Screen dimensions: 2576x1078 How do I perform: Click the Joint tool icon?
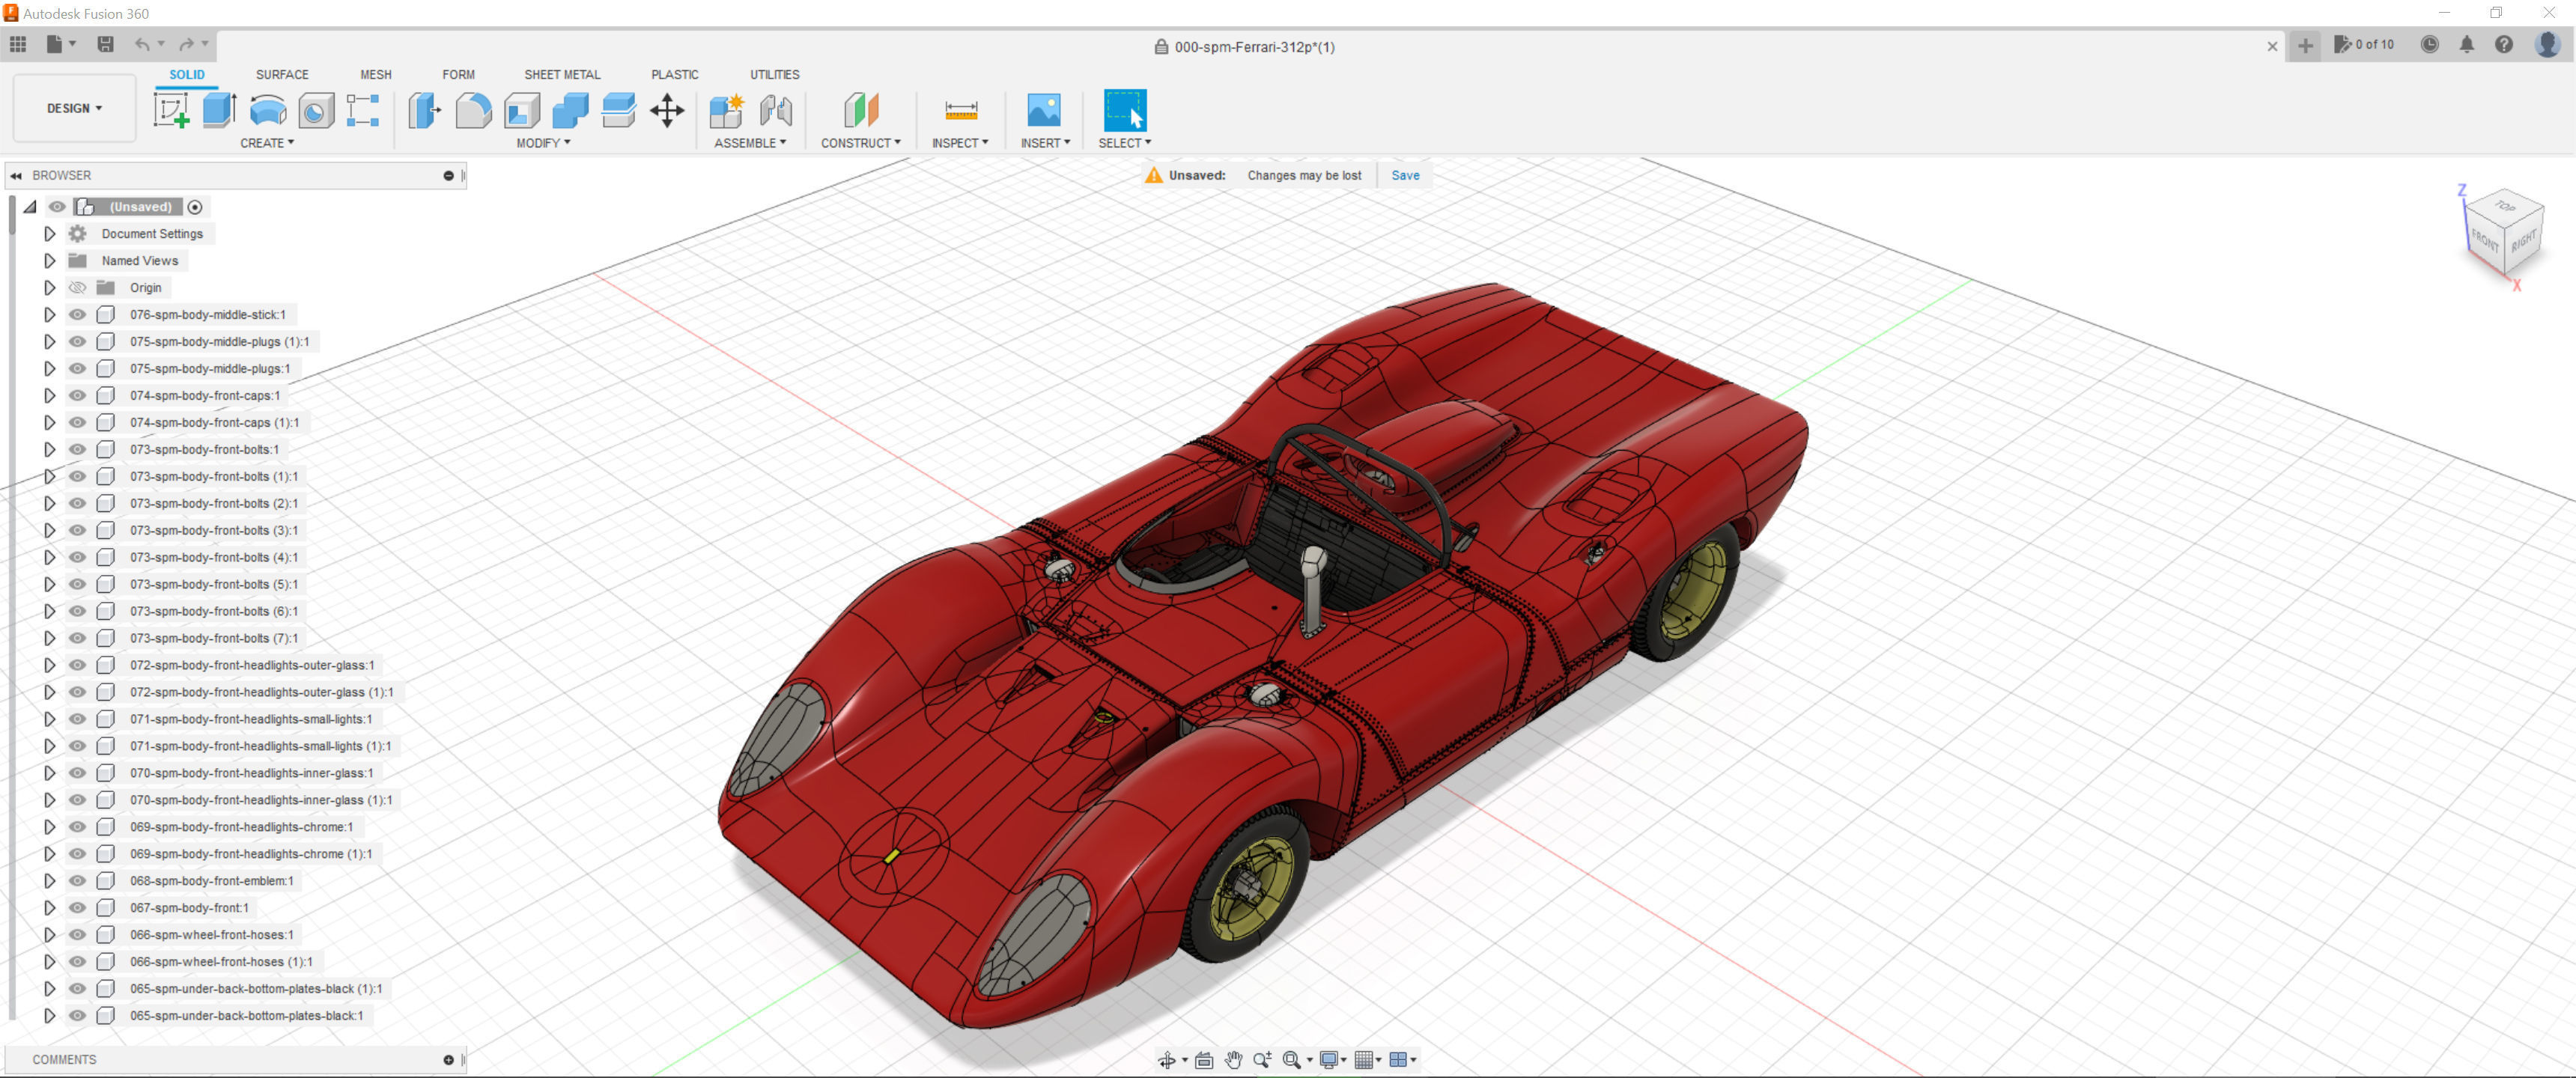[776, 110]
